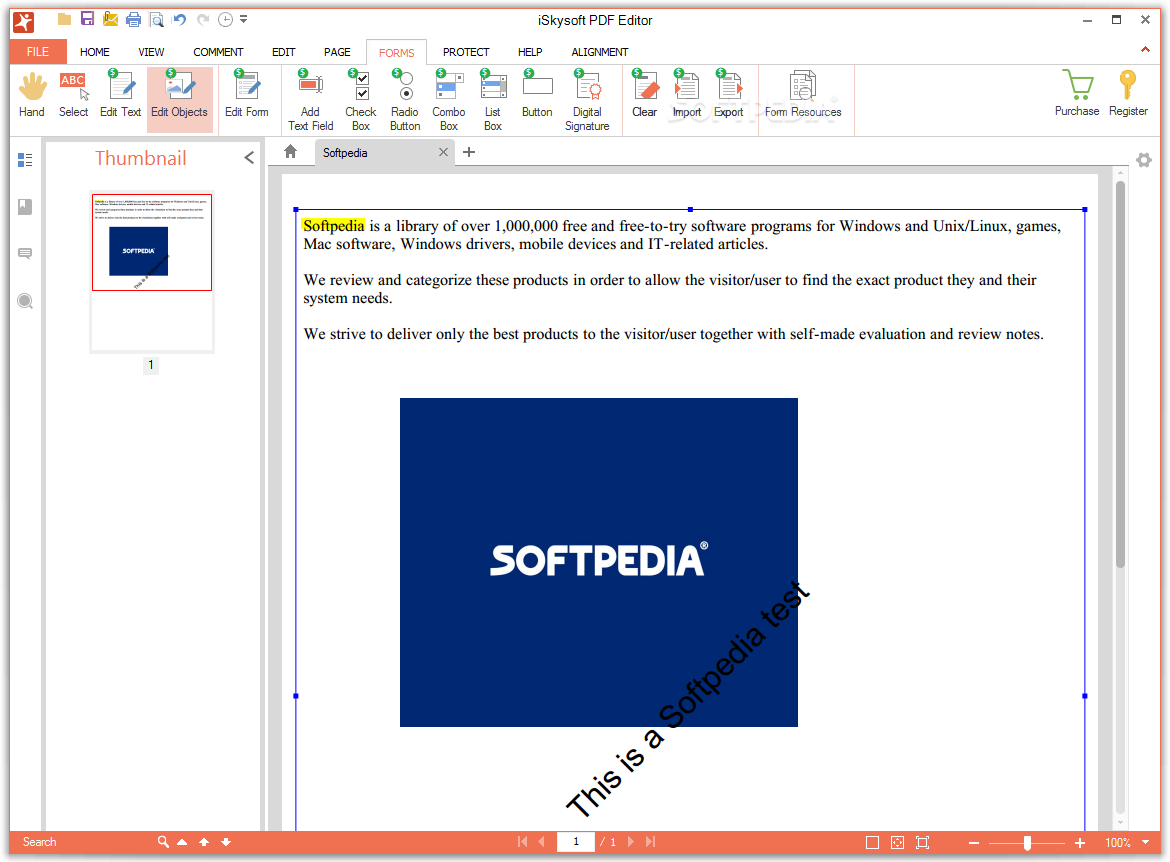The width and height of the screenshot is (1170, 862).
Task: Select the Hand tool
Action: tap(32, 96)
